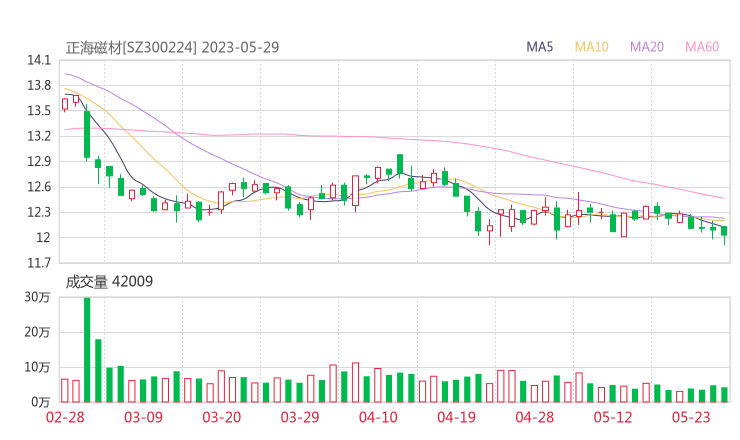Click the MA60 legend label

pyautogui.click(x=702, y=47)
